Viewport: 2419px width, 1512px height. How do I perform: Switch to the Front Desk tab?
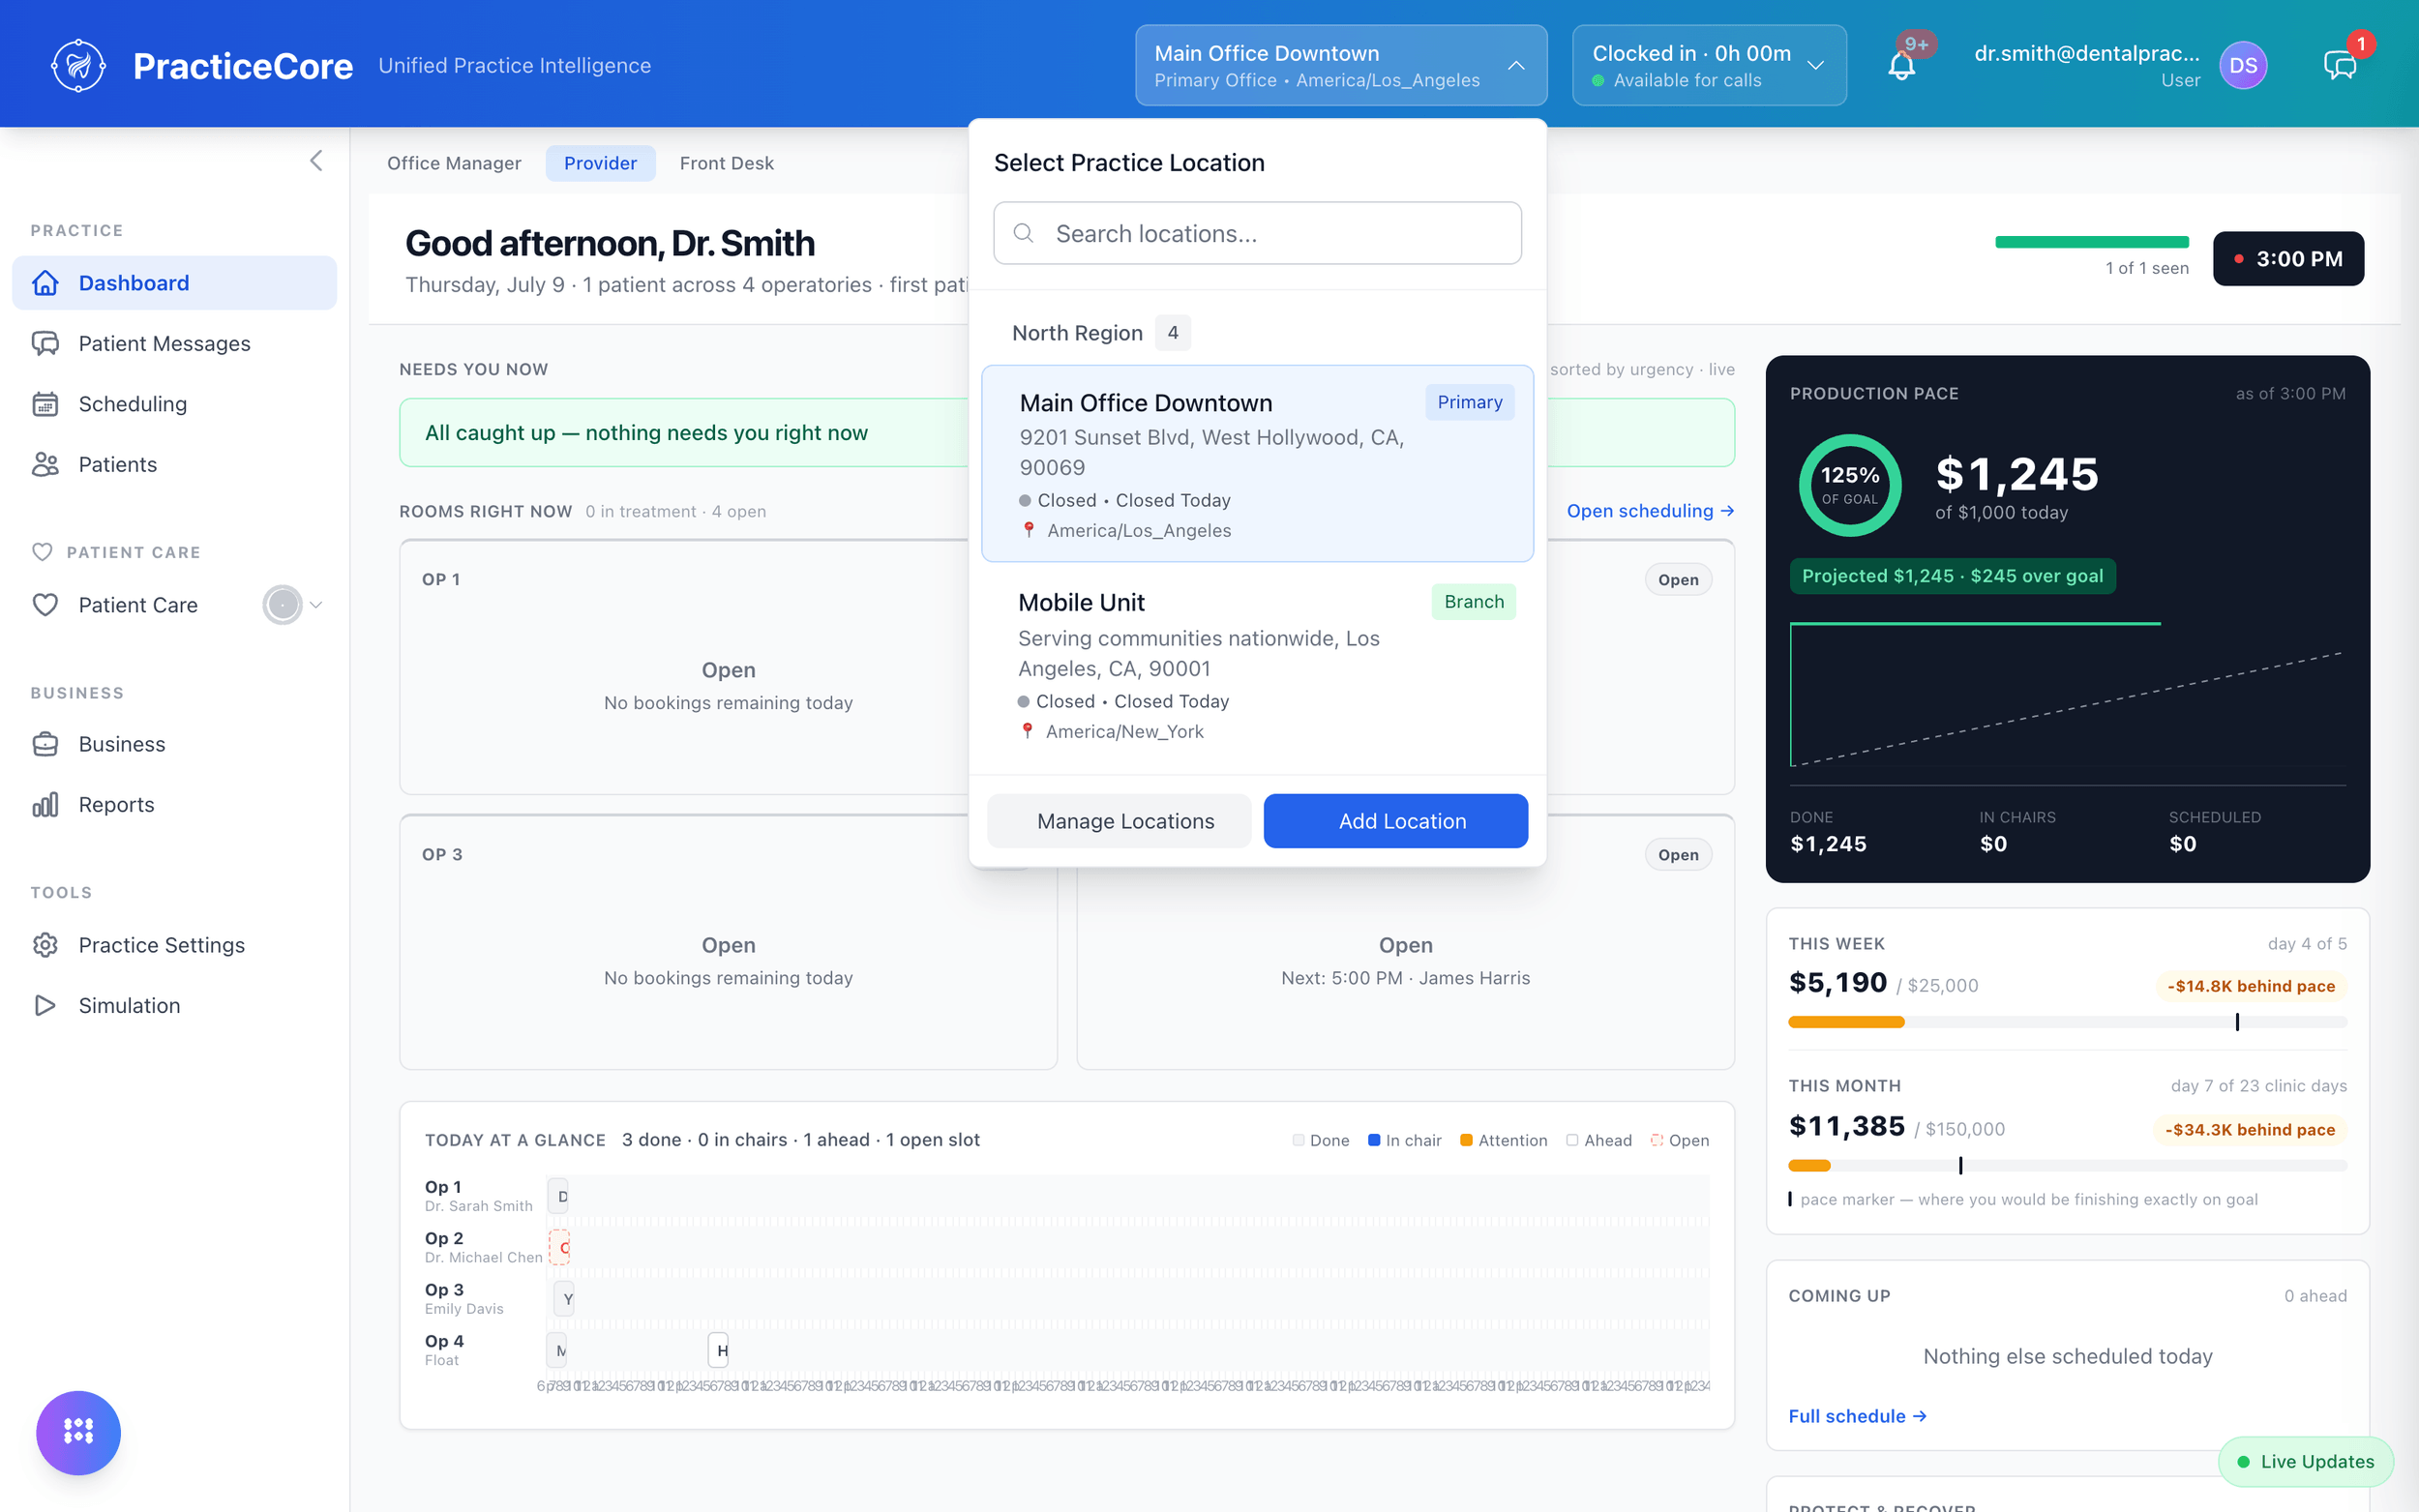(x=727, y=163)
